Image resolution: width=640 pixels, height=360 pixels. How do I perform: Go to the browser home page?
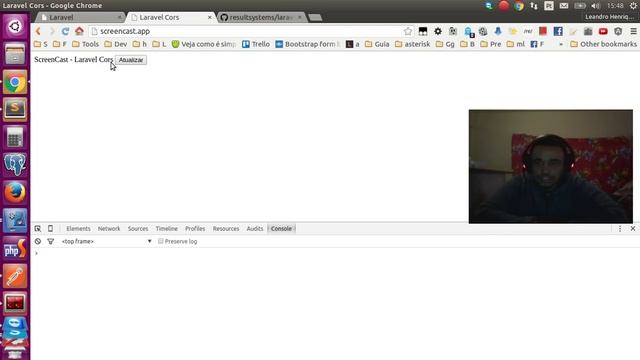pyautogui.click(x=79, y=31)
